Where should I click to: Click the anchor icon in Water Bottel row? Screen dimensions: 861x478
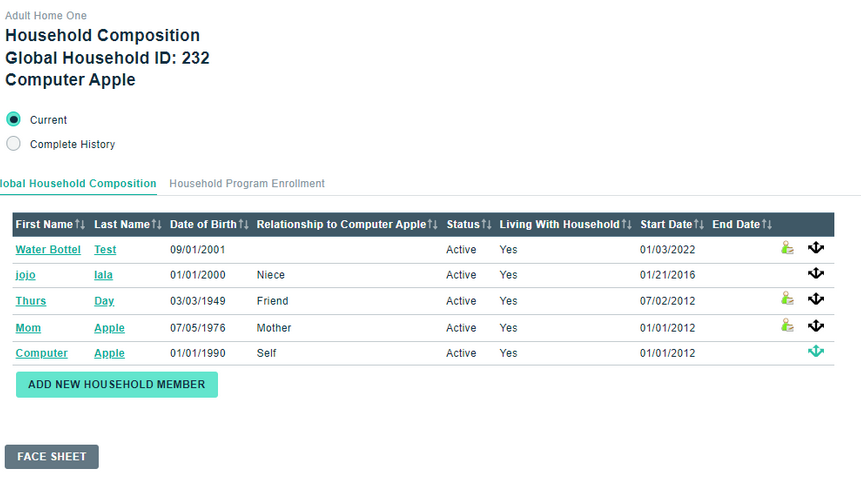coord(816,248)
